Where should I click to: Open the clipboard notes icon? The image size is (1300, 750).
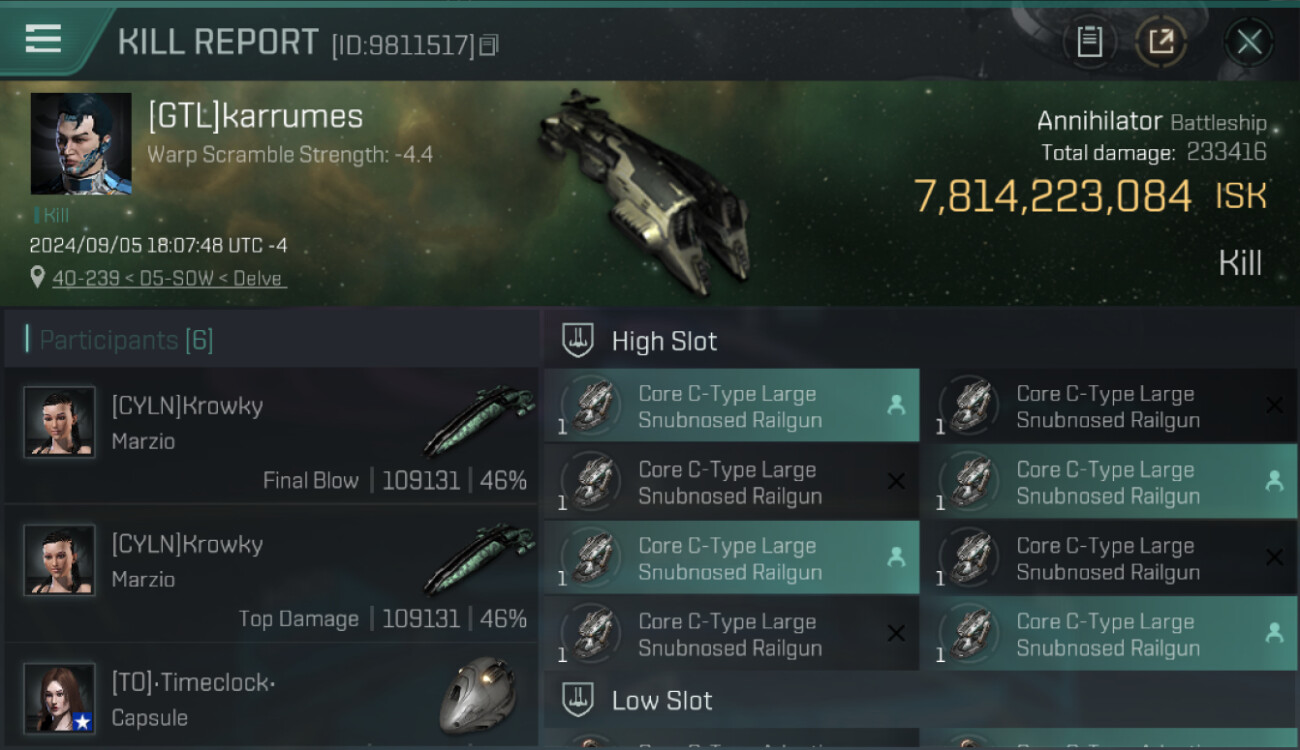[1089, 42]
